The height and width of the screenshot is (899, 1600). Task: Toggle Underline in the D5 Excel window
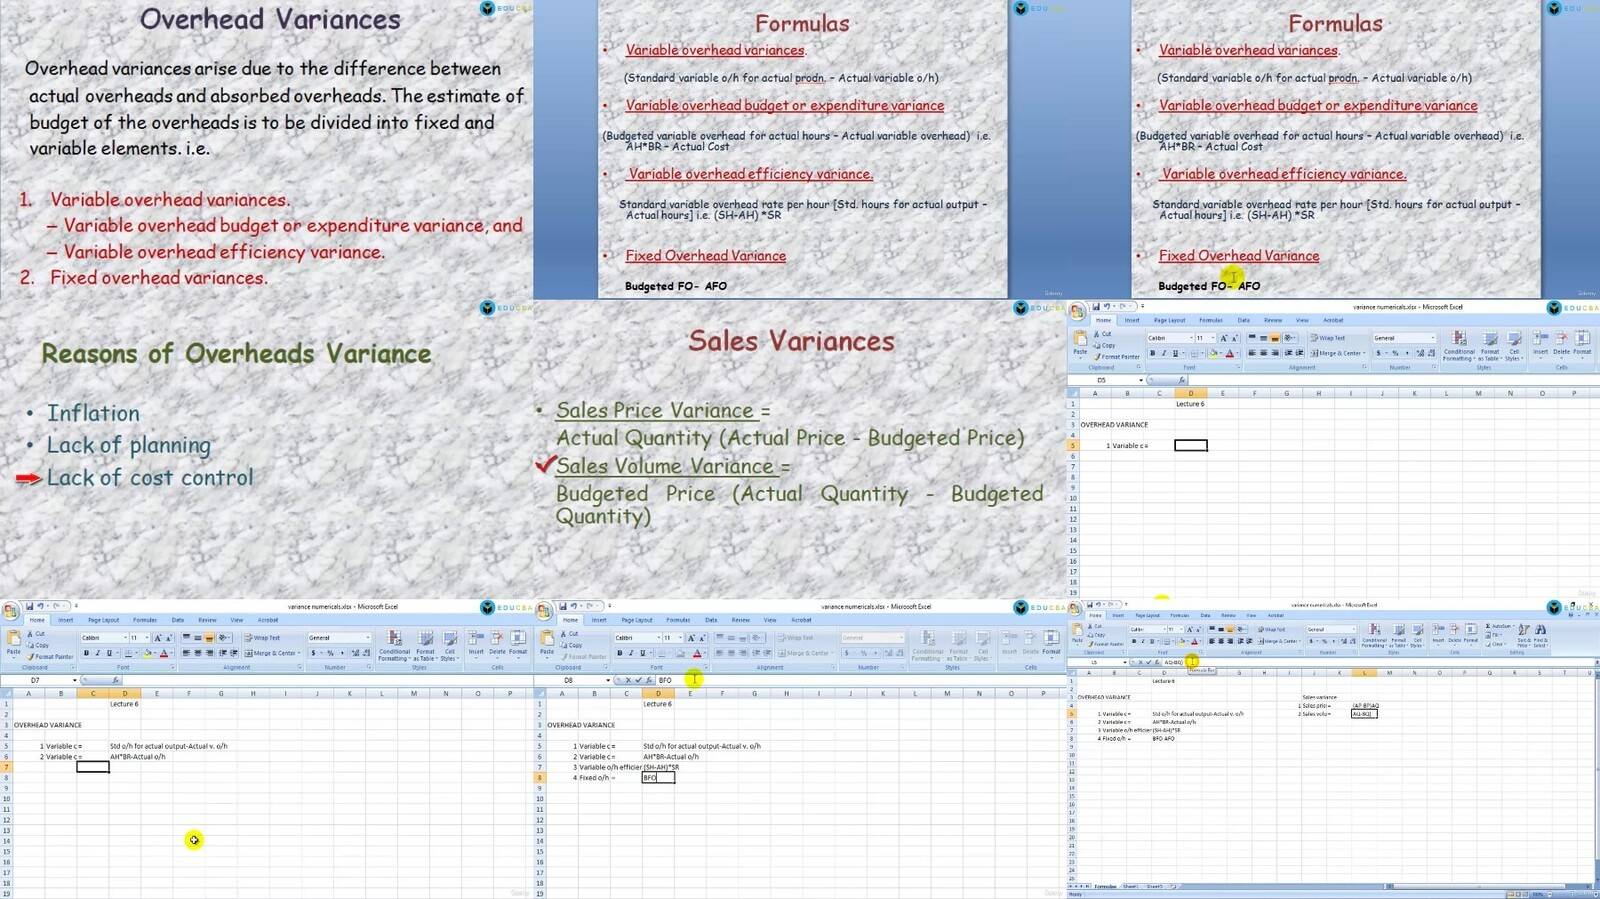[x=1175, y=353]
